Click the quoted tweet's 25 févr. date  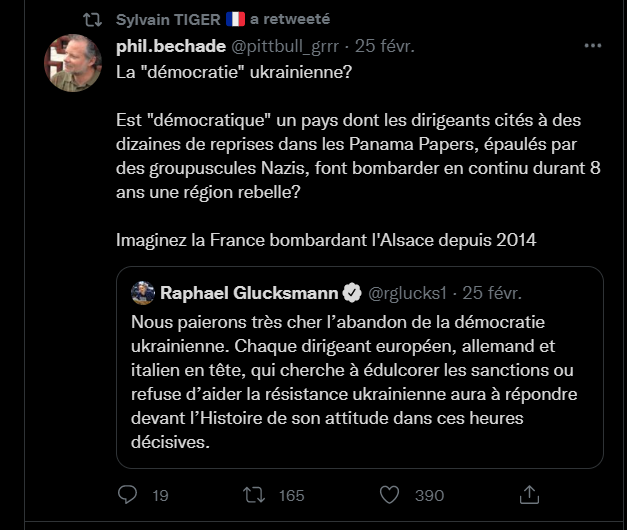491,293
